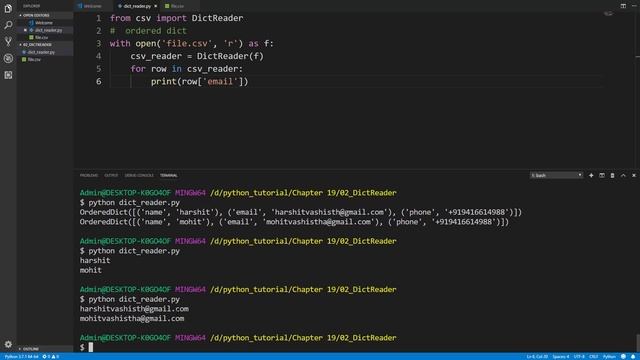Click 'mohitvashistha@gmail.com' terminal output line

point(132,318)
